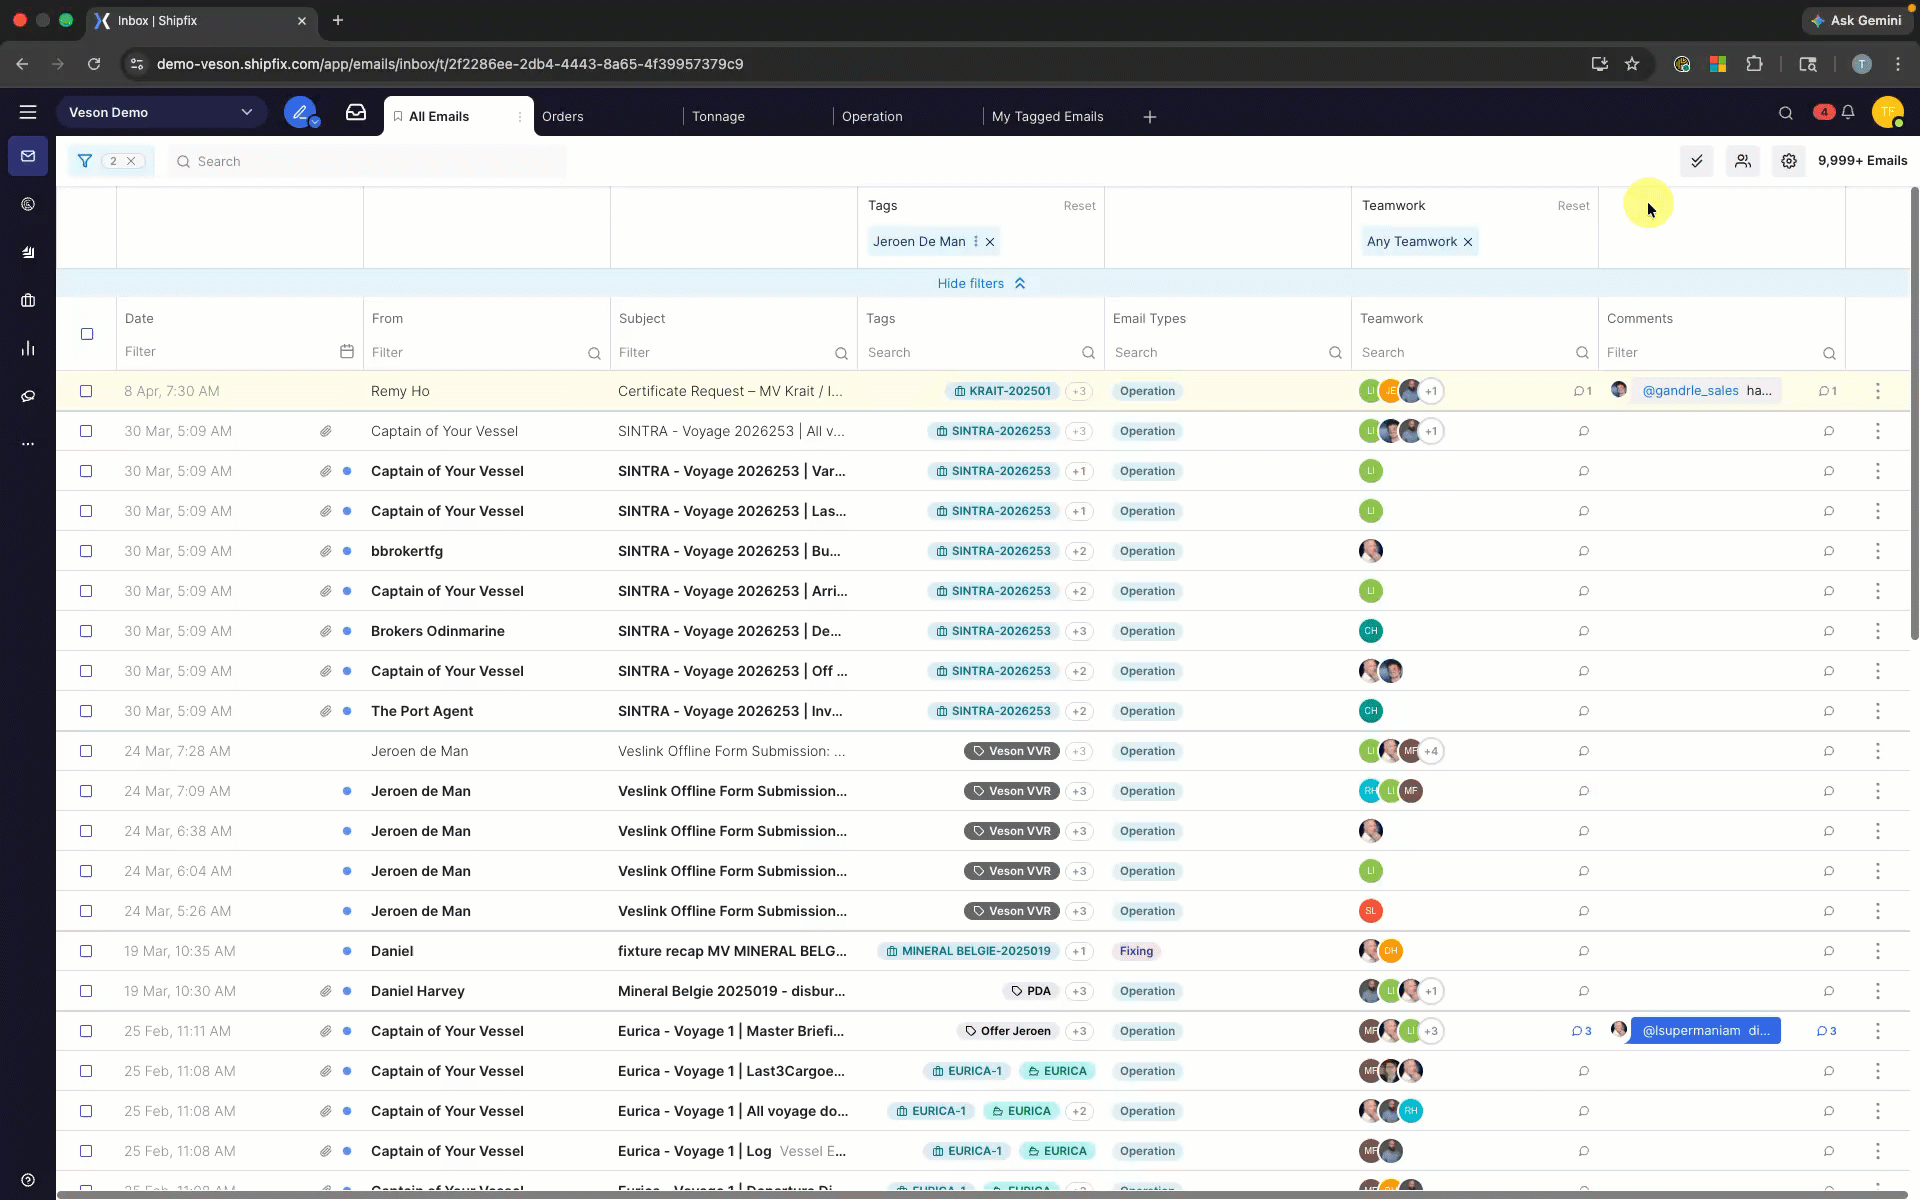This screenshot has width=1920, height=1200.
Task: Click the more options ellipsis in sidebar
Action: [28, 444]
